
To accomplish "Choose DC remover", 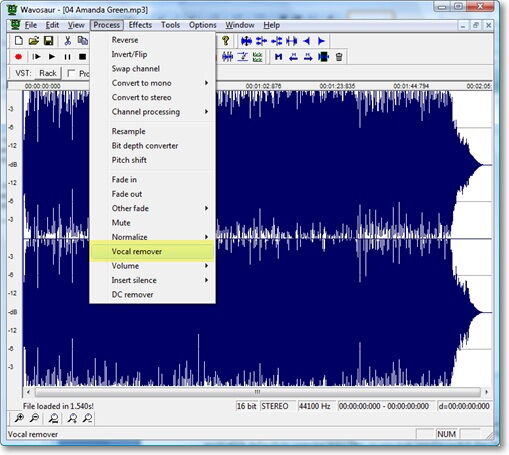I will [x=153, y=295].
